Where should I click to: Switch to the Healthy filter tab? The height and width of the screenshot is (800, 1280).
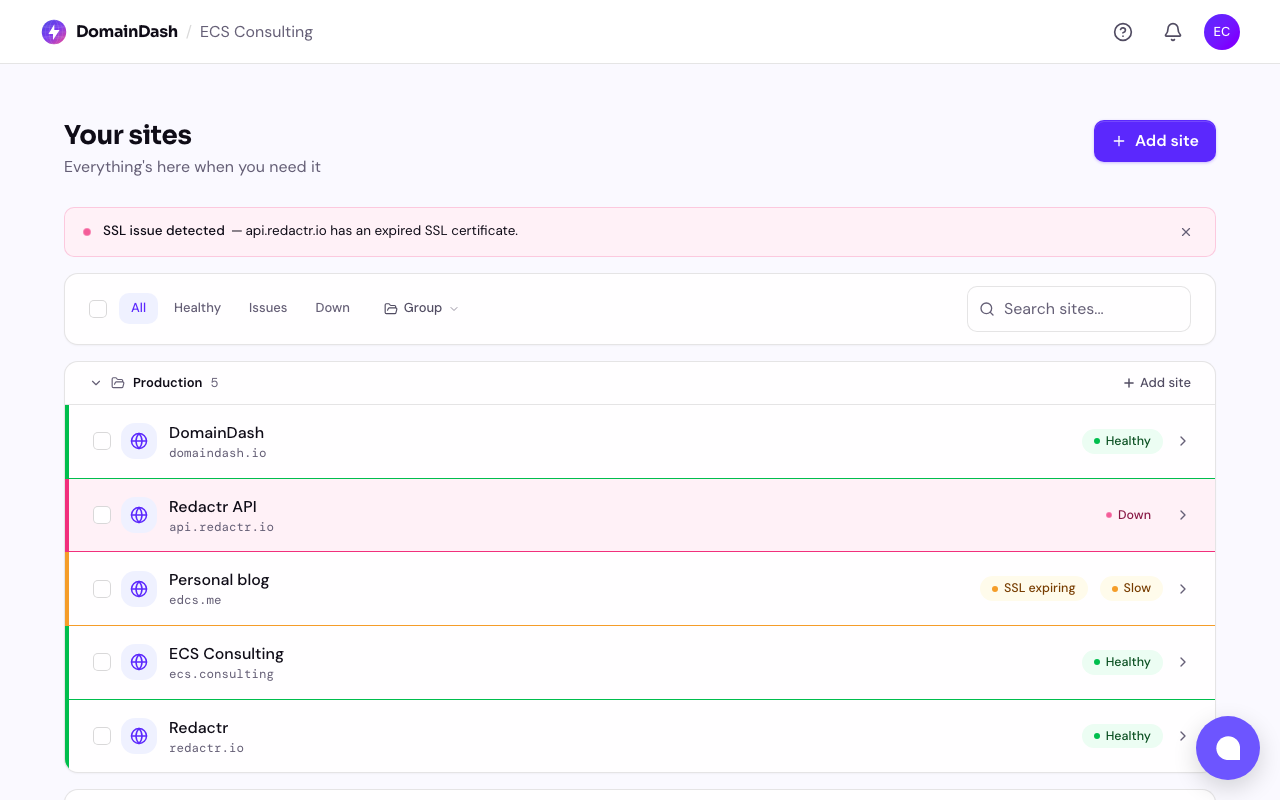[x=197, y=308]
